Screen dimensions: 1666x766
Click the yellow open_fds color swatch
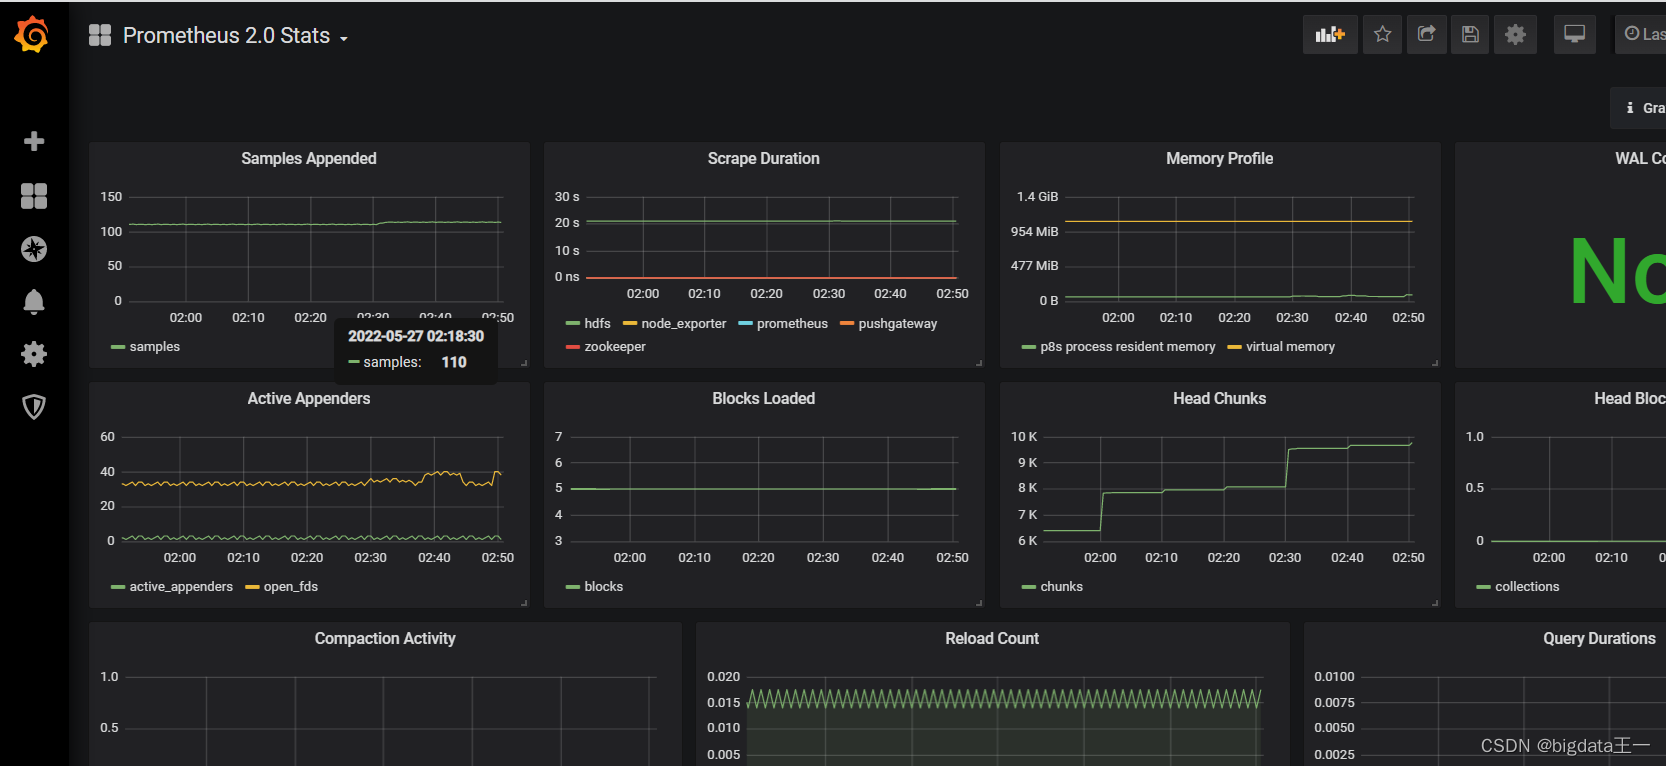[x=252, y=587]
